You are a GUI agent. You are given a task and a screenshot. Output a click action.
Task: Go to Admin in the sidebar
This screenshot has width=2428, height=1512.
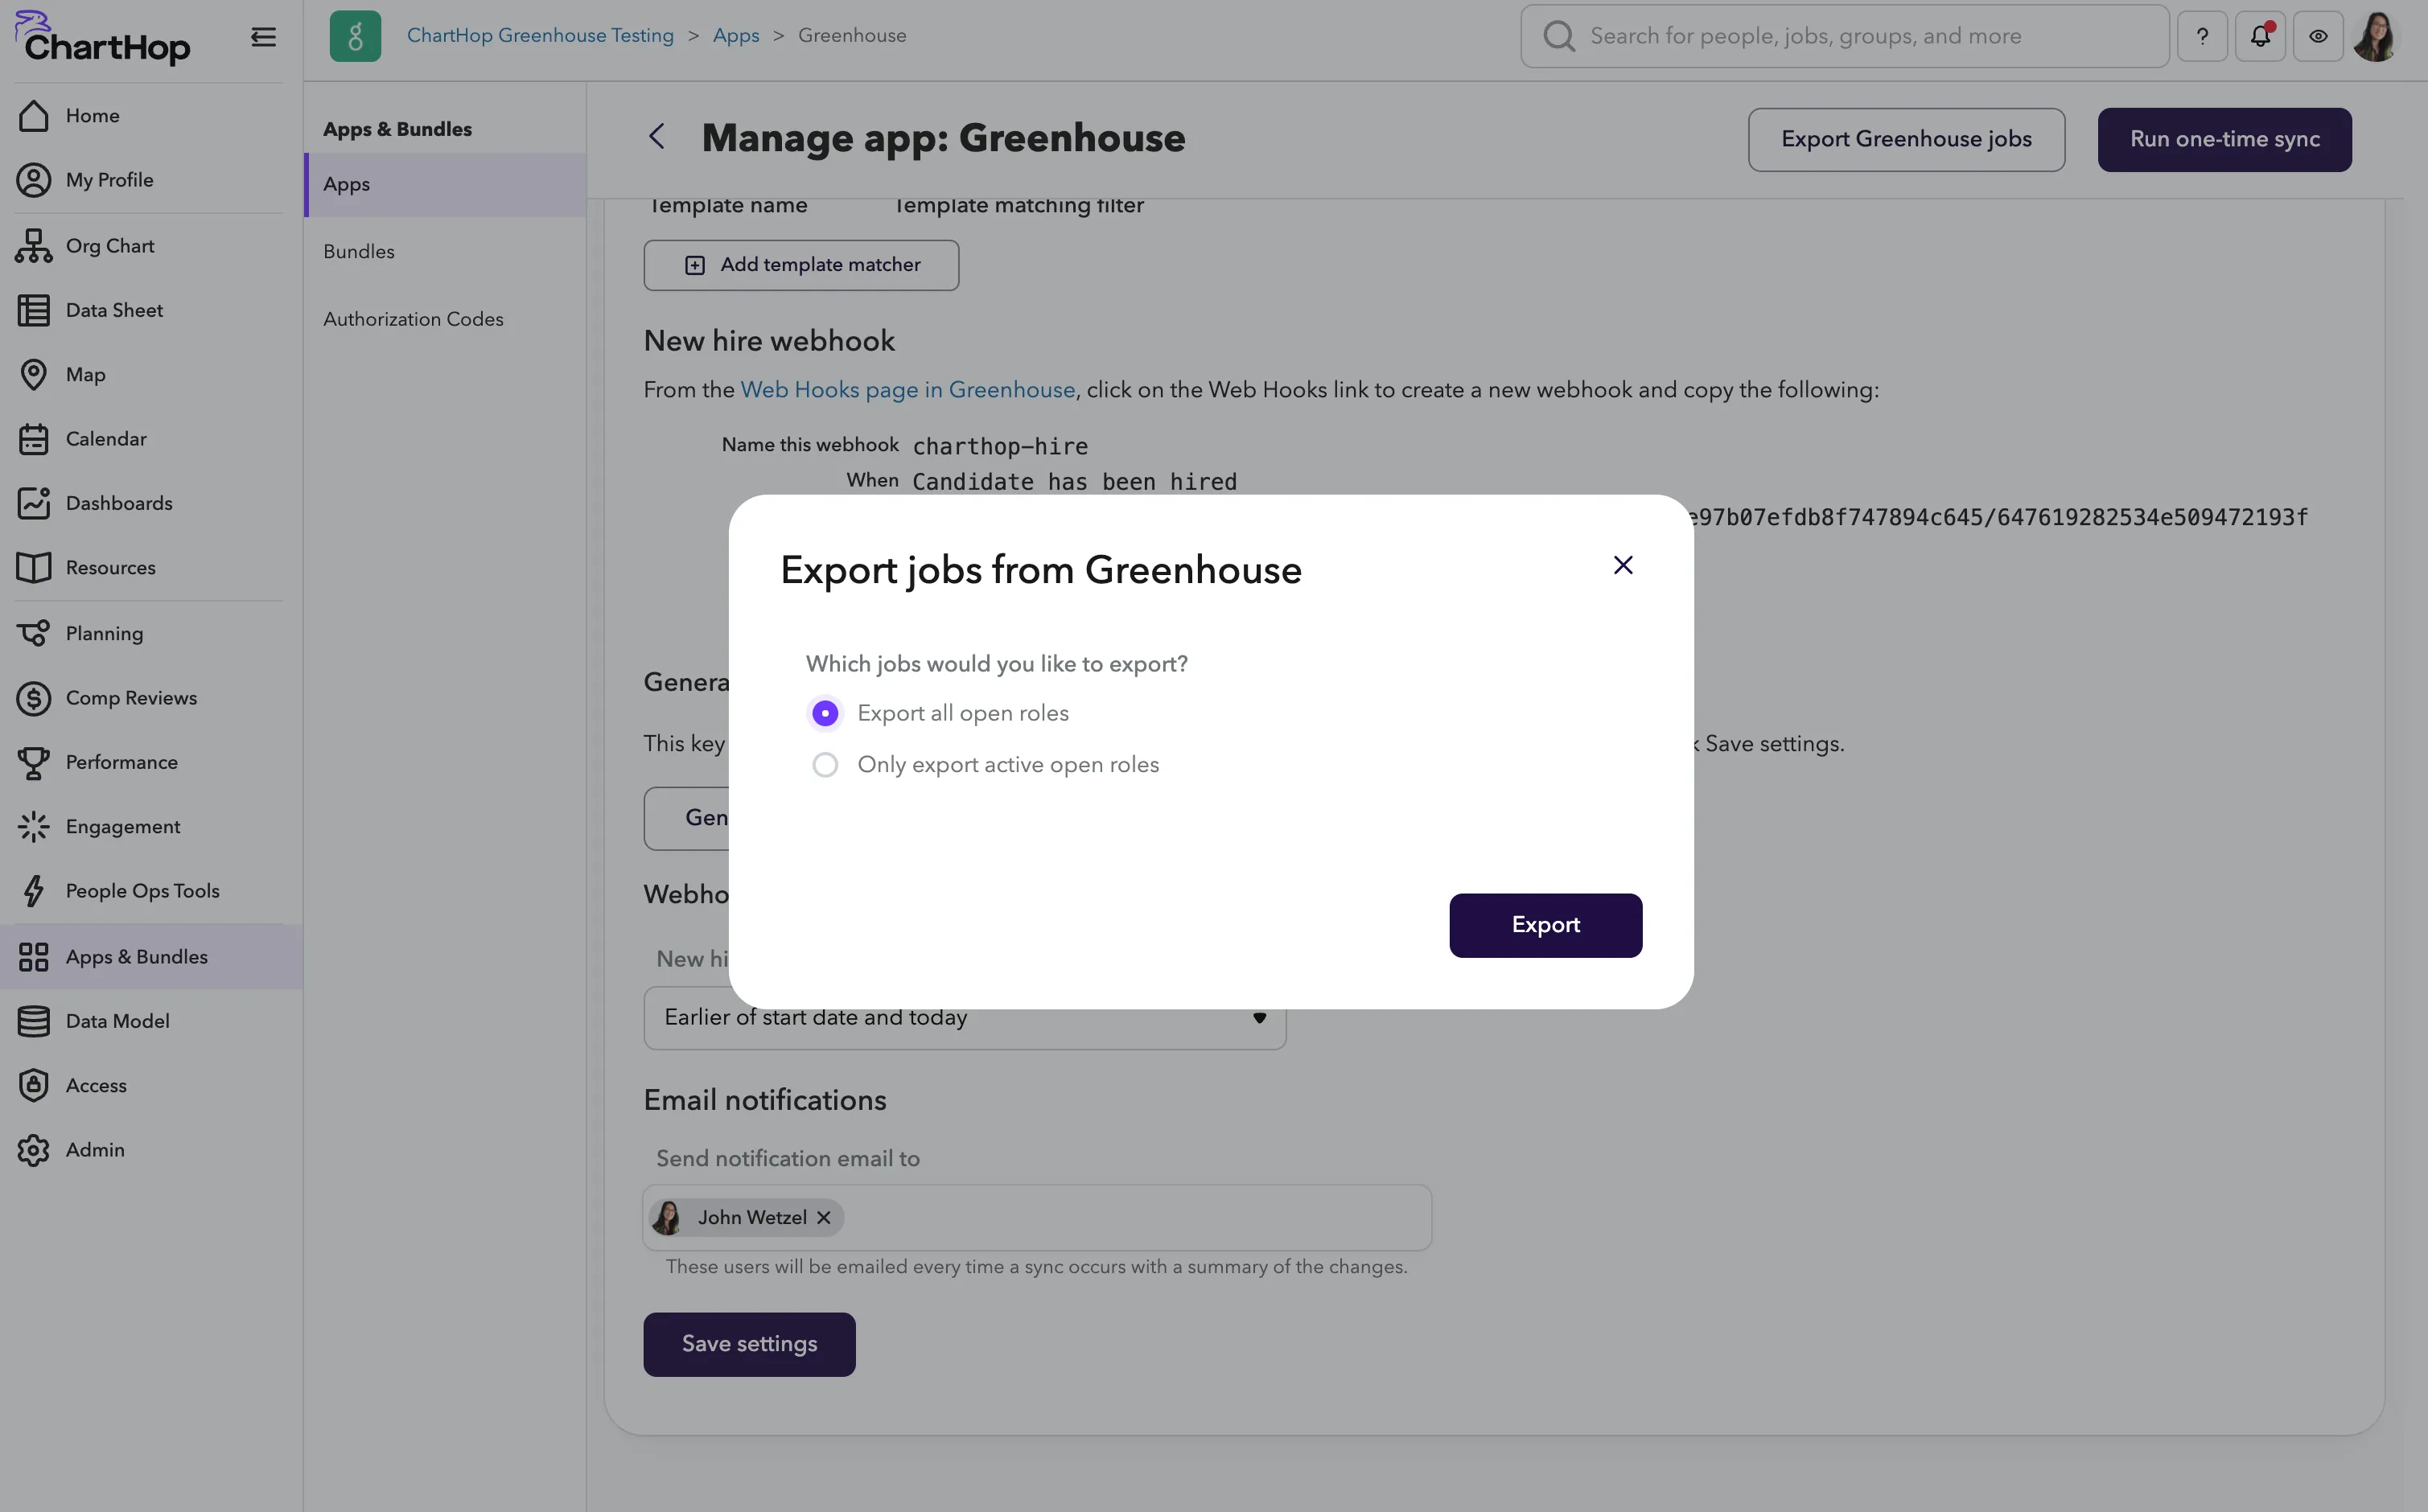[150, 1150]
